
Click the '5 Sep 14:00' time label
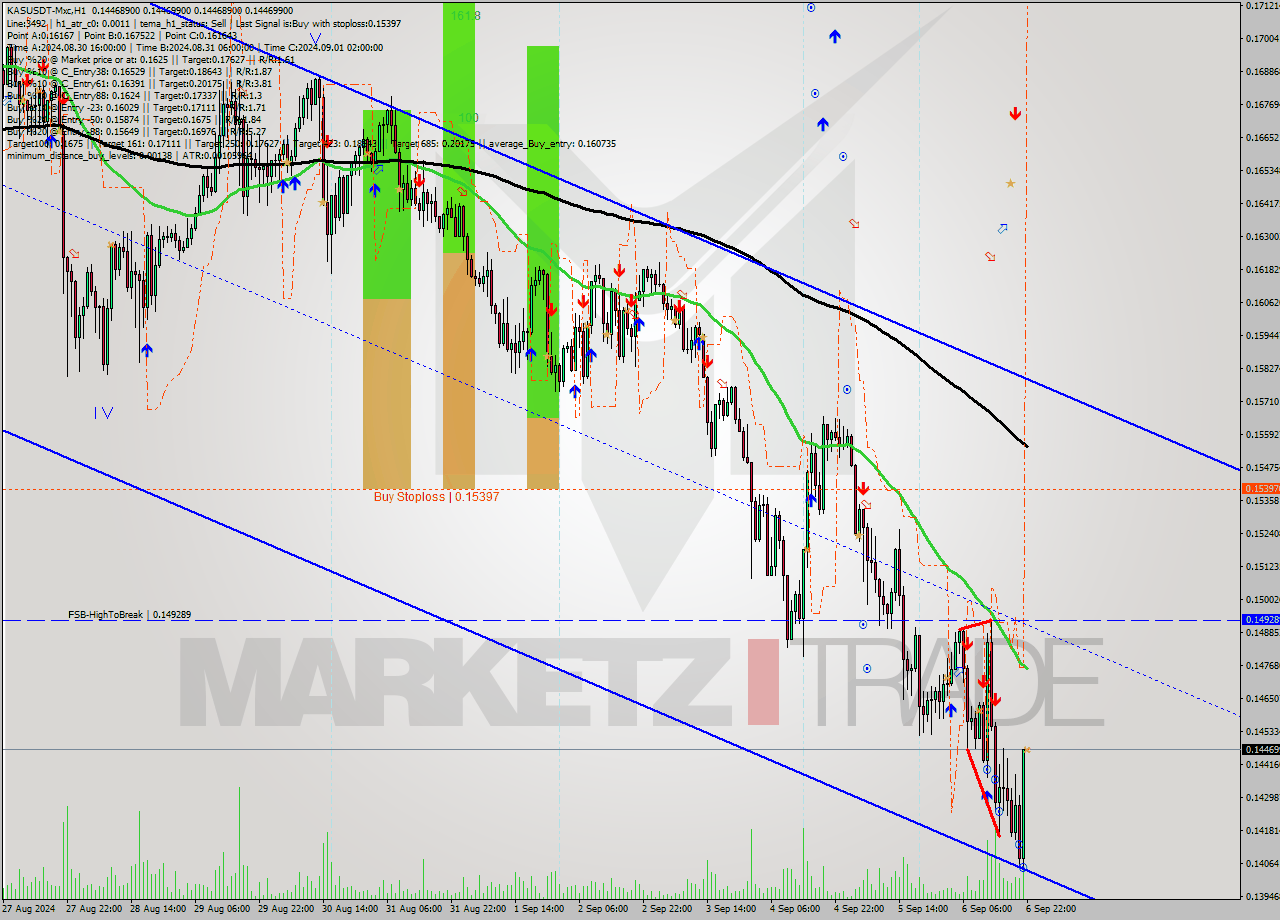tap(924, 910)
